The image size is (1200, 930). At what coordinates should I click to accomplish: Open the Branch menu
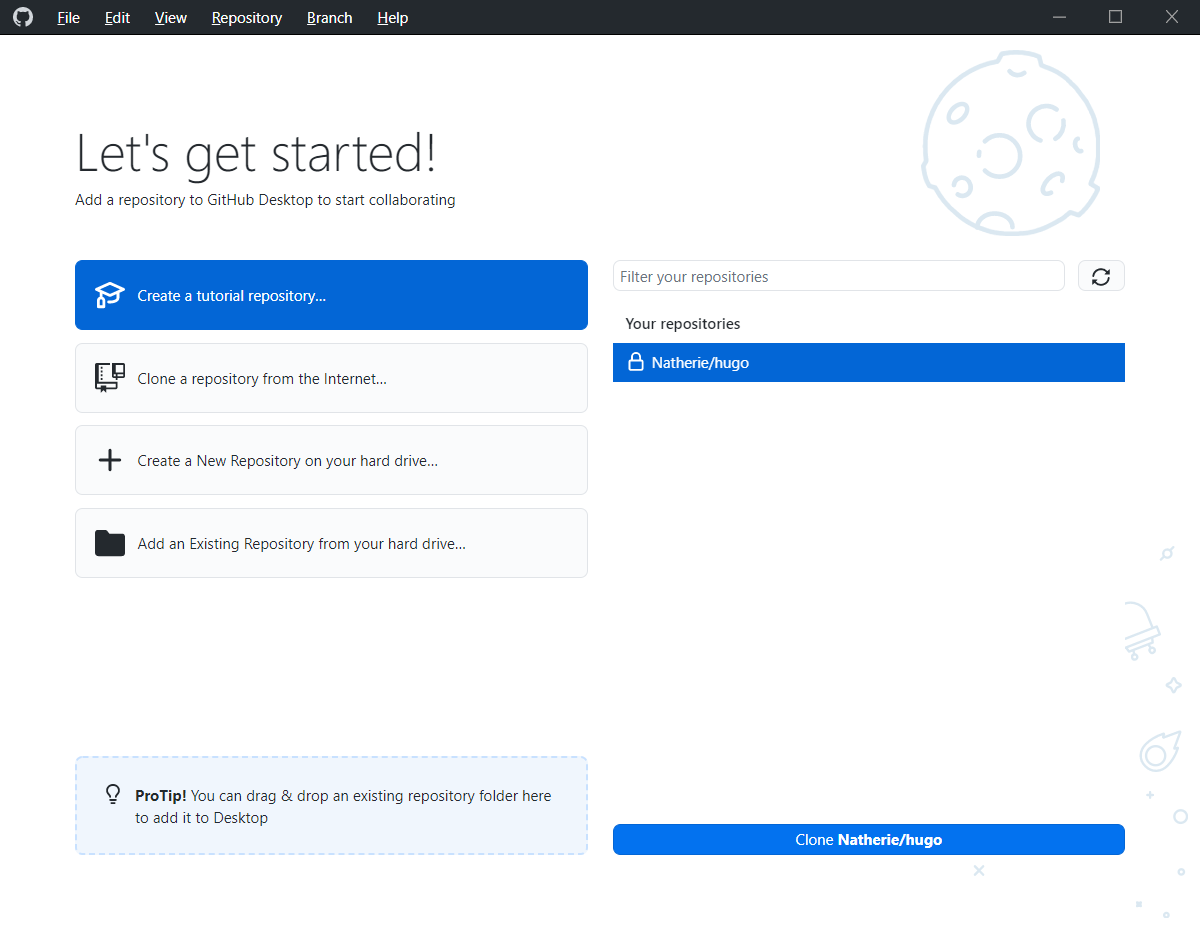tap(329, 18)
